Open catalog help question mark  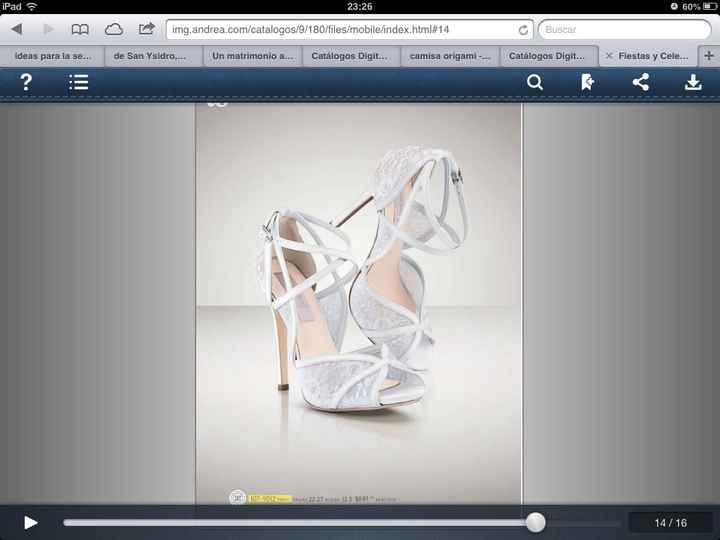coord(26,82)
